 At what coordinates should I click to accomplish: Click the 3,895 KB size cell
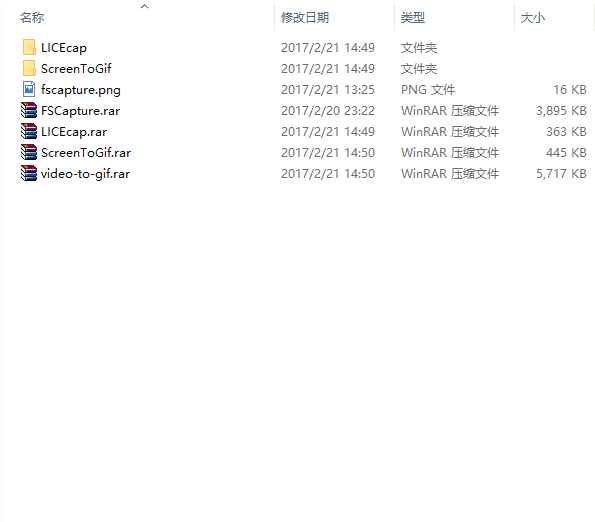tap(561, 110)
